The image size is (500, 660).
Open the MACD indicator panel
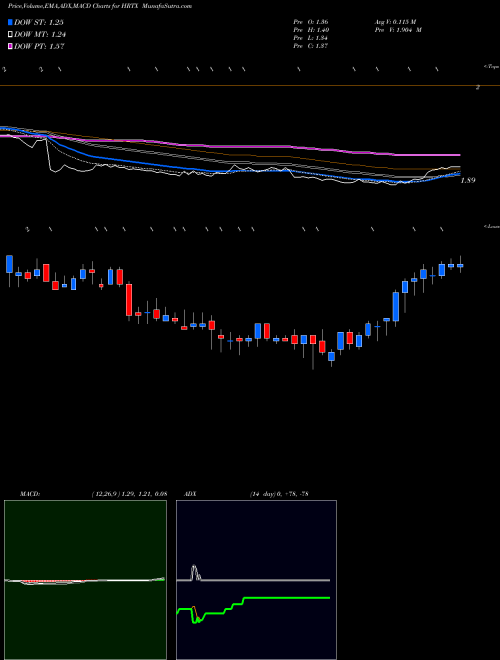pyautogui.click(x=85, y=580)
